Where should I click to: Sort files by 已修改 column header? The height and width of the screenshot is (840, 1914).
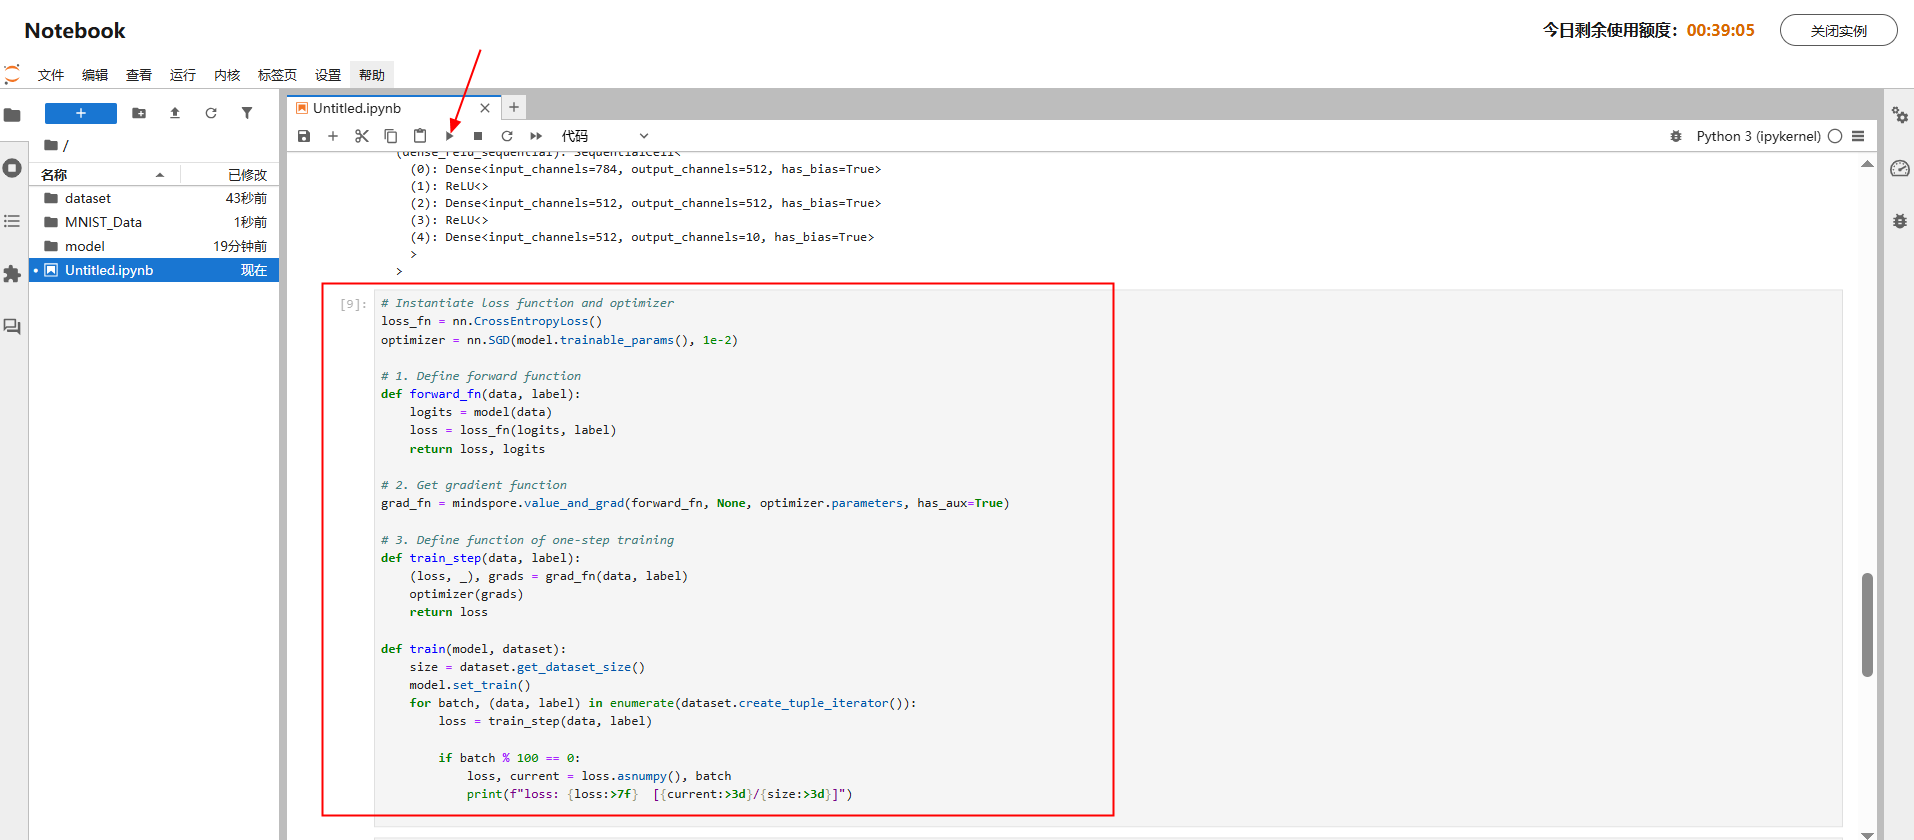pyautogui.click(x=229, y=175)
